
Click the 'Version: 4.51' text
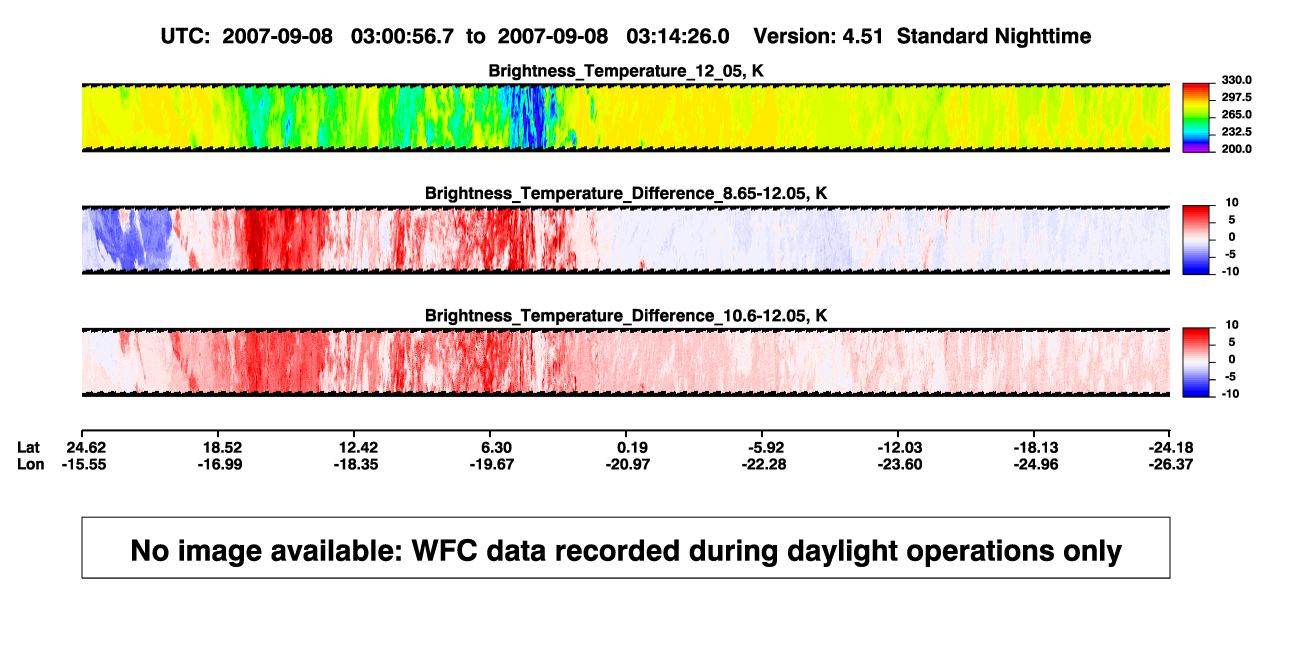tap(819, 36)
